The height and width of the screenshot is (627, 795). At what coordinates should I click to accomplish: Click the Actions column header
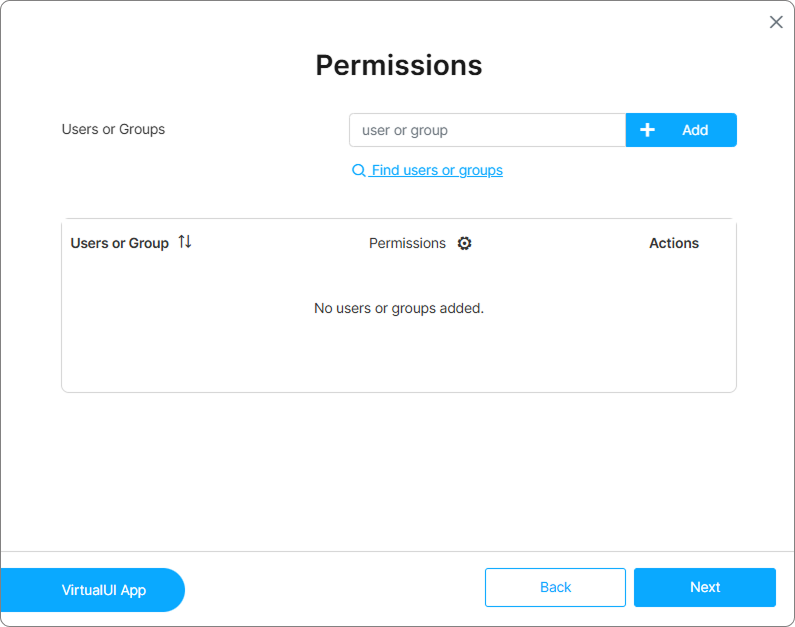[x=674, y=243]
